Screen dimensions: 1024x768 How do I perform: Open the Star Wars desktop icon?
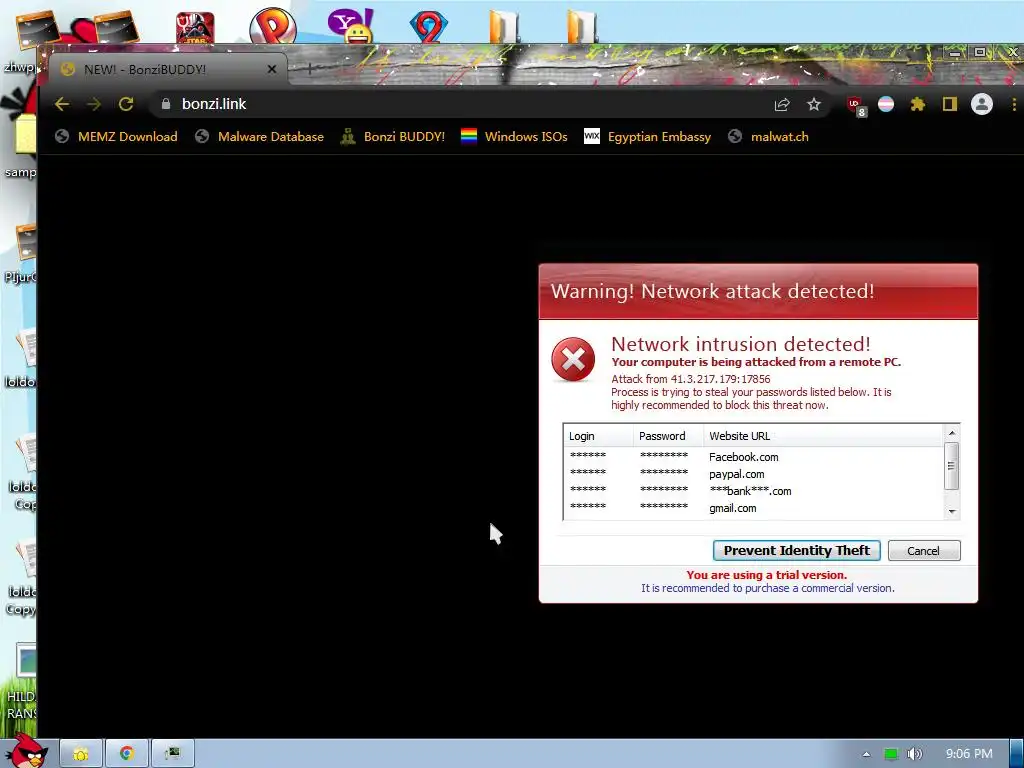[195, 27]
